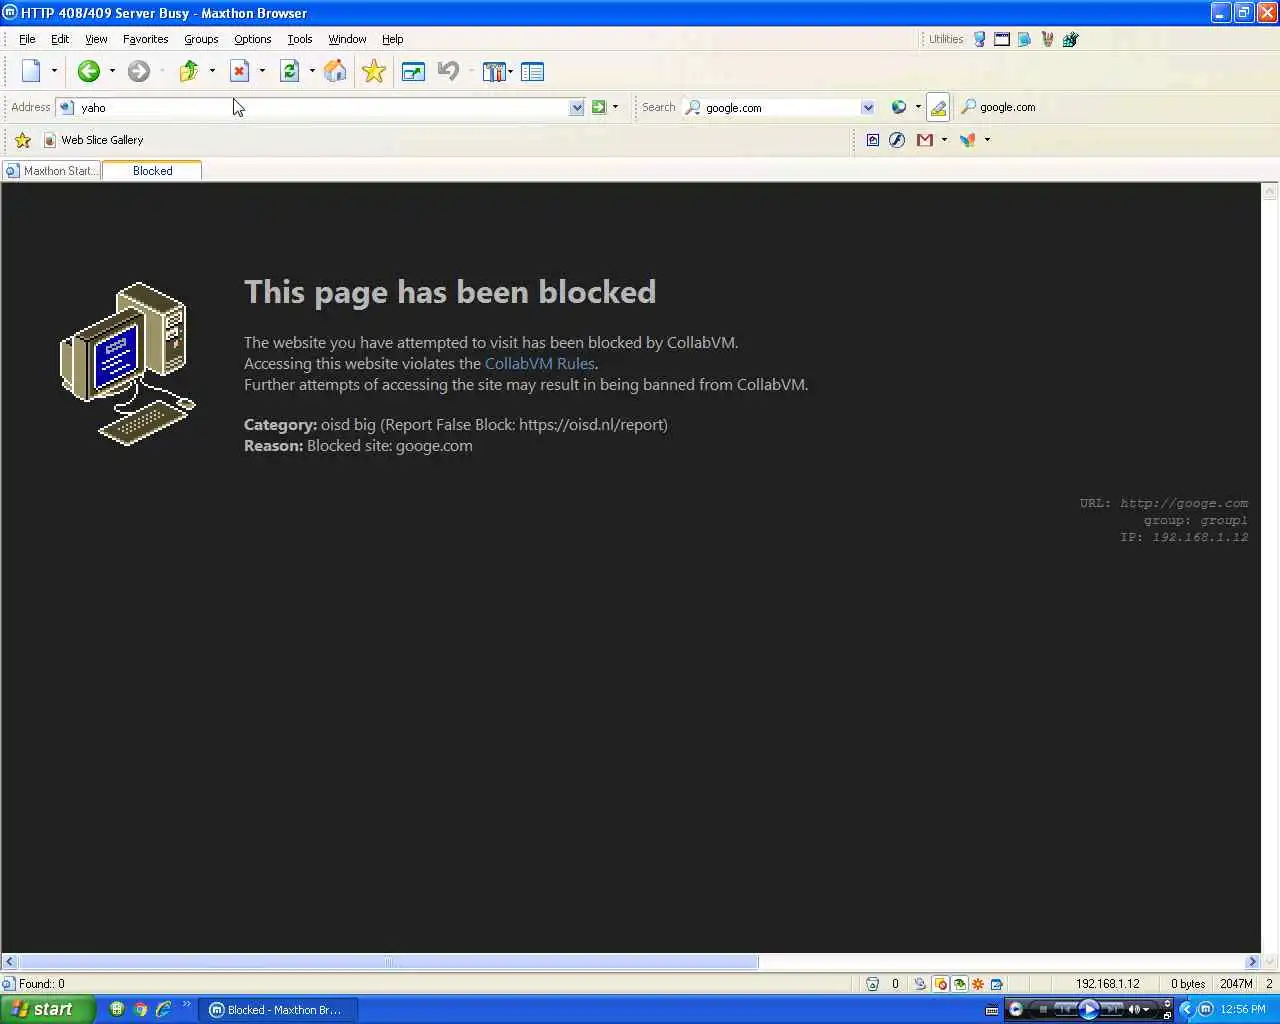Open the Options menu

point(252,39)
